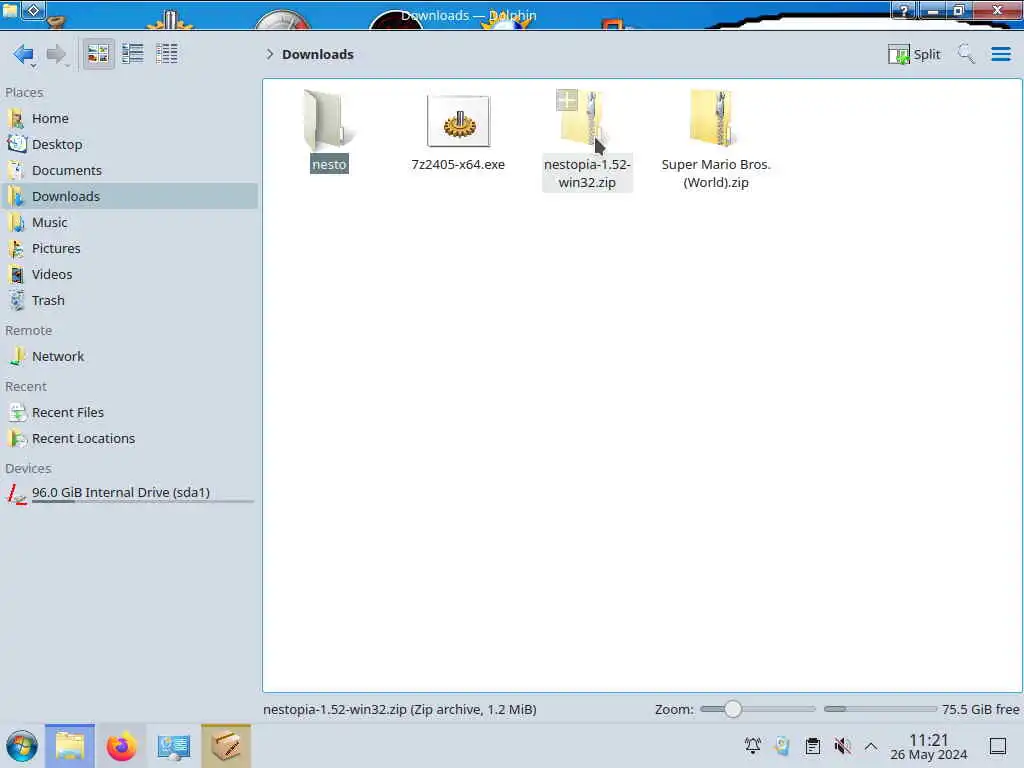Open the hamburger menu

click(1001, 54)
